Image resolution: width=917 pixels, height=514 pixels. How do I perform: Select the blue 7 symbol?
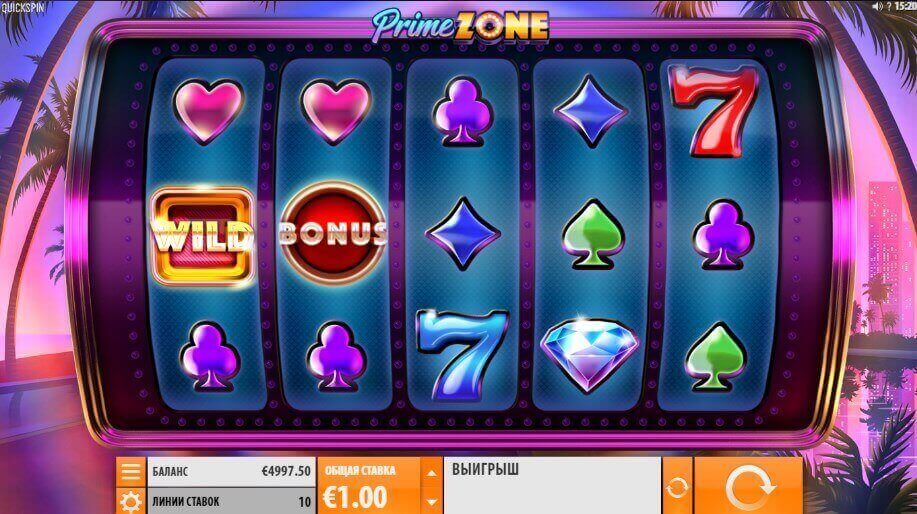pos(461,353)
